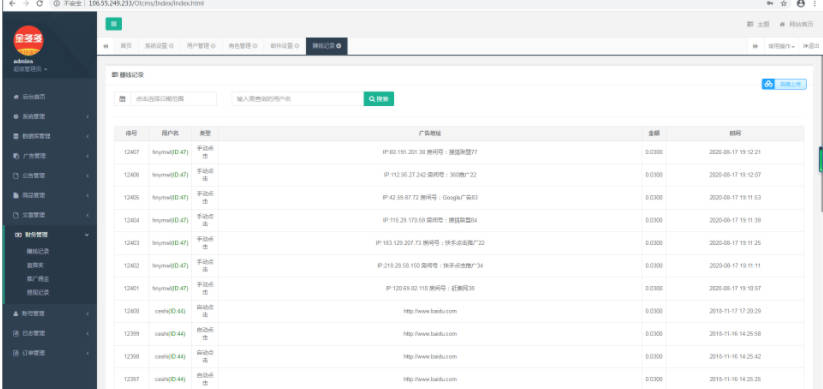Open the close-operations dropdown near tab bar end
The width and height of the screenshot is (823, 389).
point(782,46)
